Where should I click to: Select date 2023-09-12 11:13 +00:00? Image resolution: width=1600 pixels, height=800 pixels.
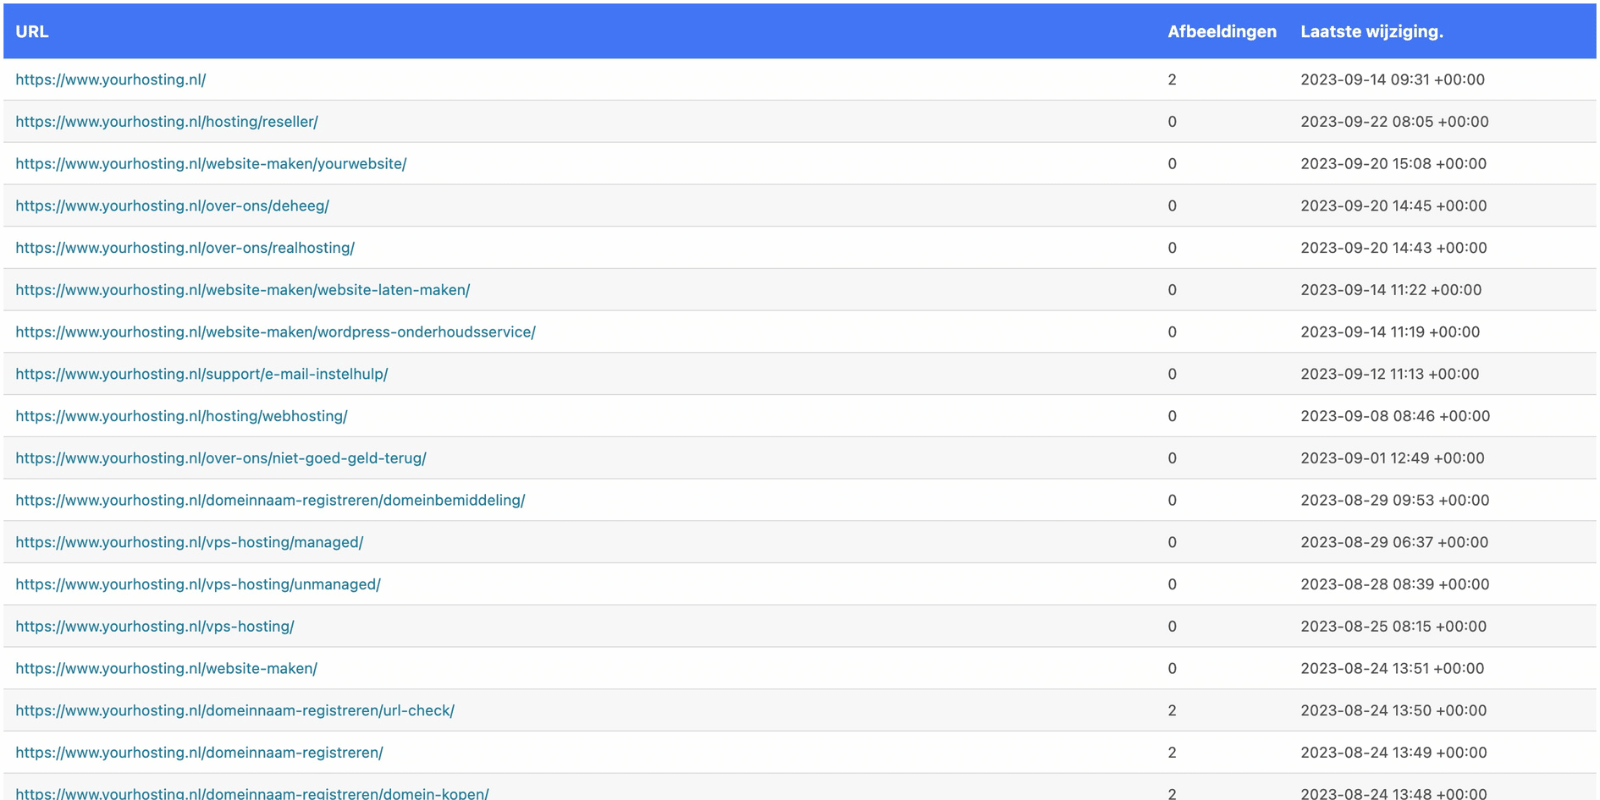1390,374
